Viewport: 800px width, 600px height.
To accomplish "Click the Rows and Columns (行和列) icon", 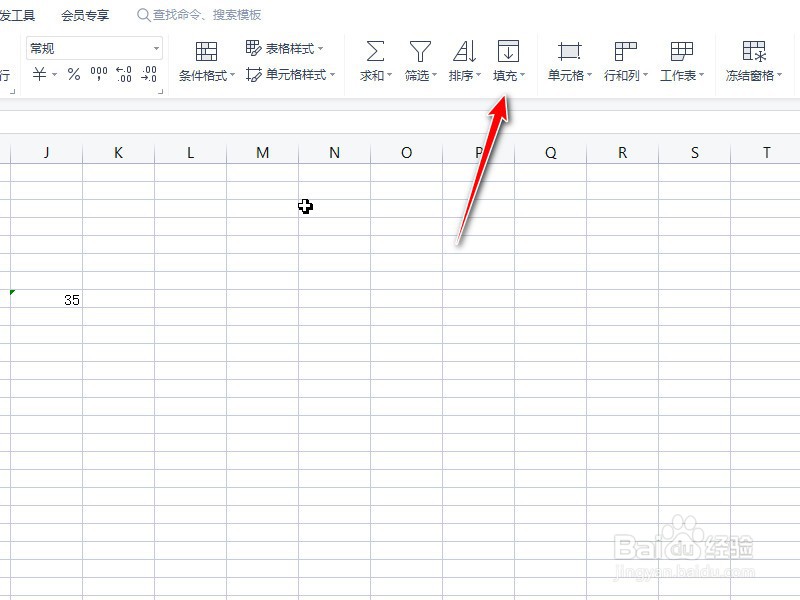I will pos(626,51).
